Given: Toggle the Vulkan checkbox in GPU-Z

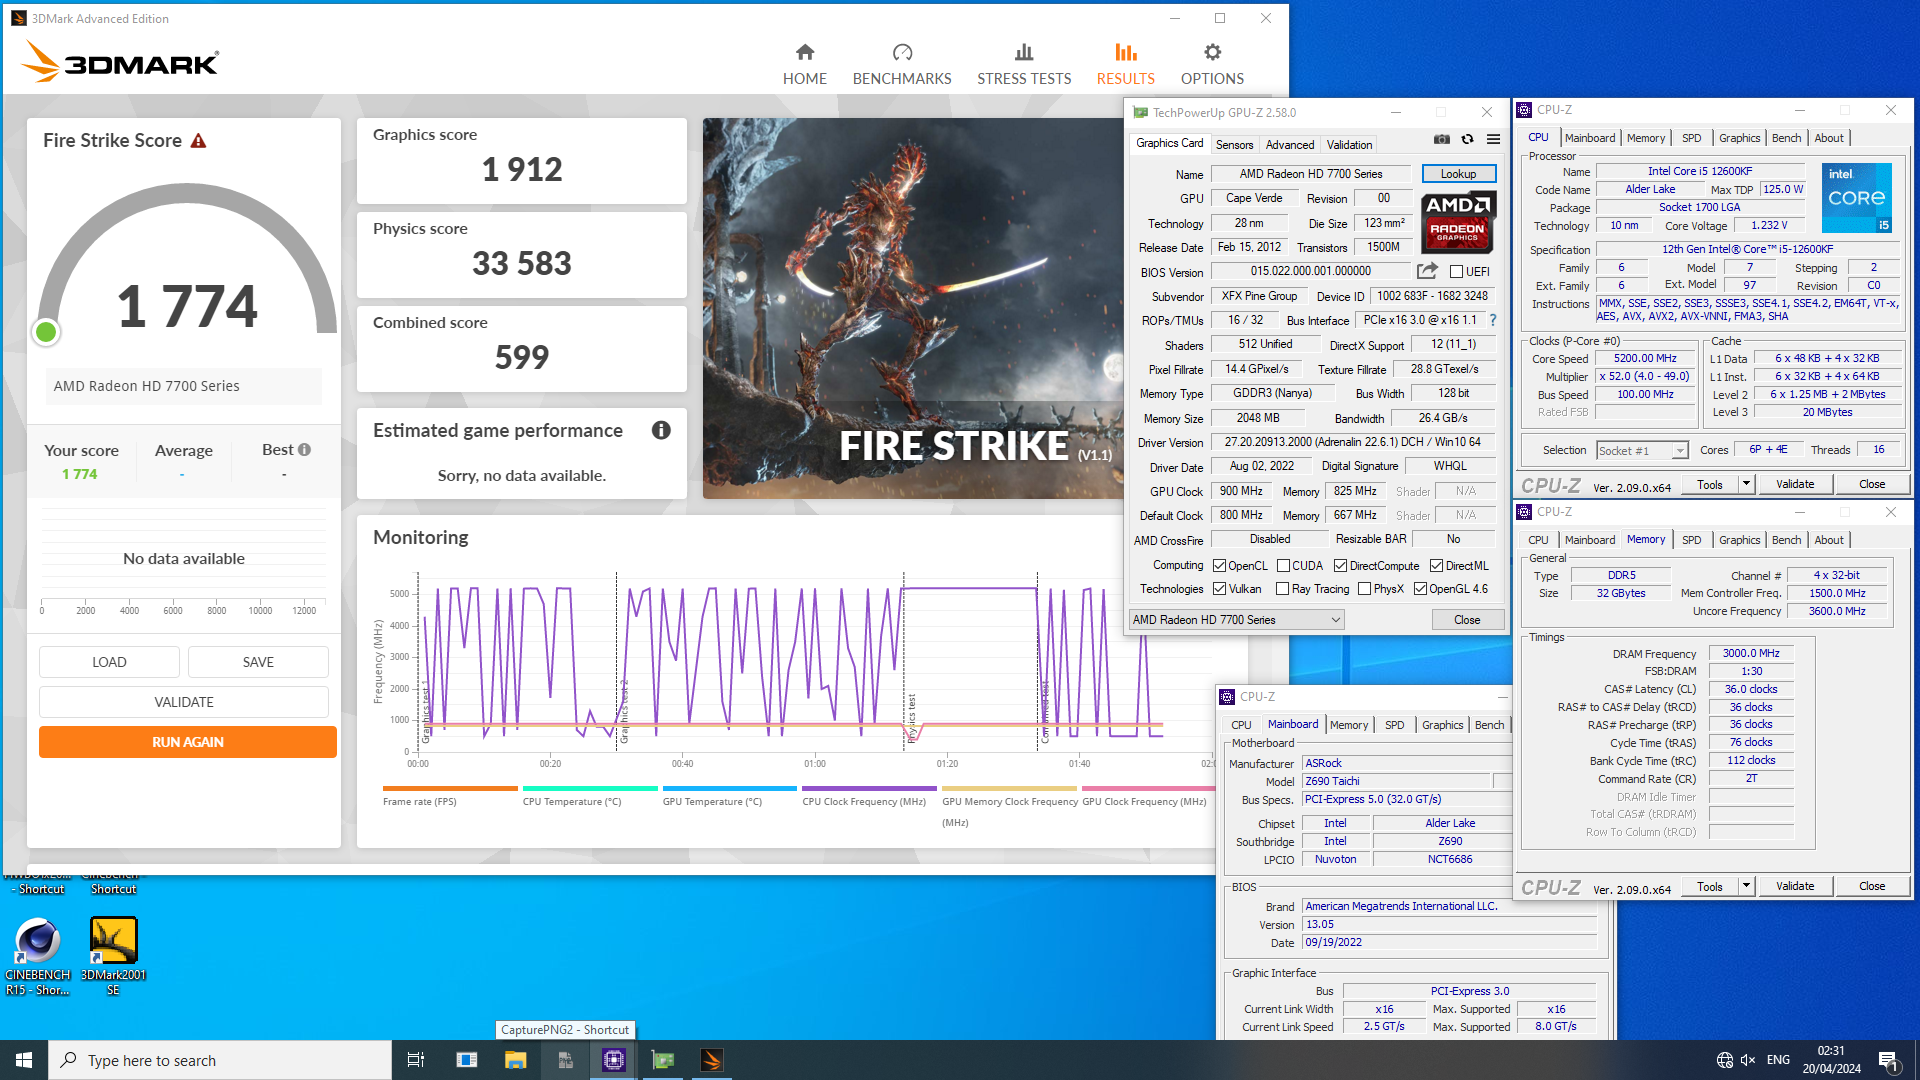Looking at the screenshot, I should [x=1219, y=589].
